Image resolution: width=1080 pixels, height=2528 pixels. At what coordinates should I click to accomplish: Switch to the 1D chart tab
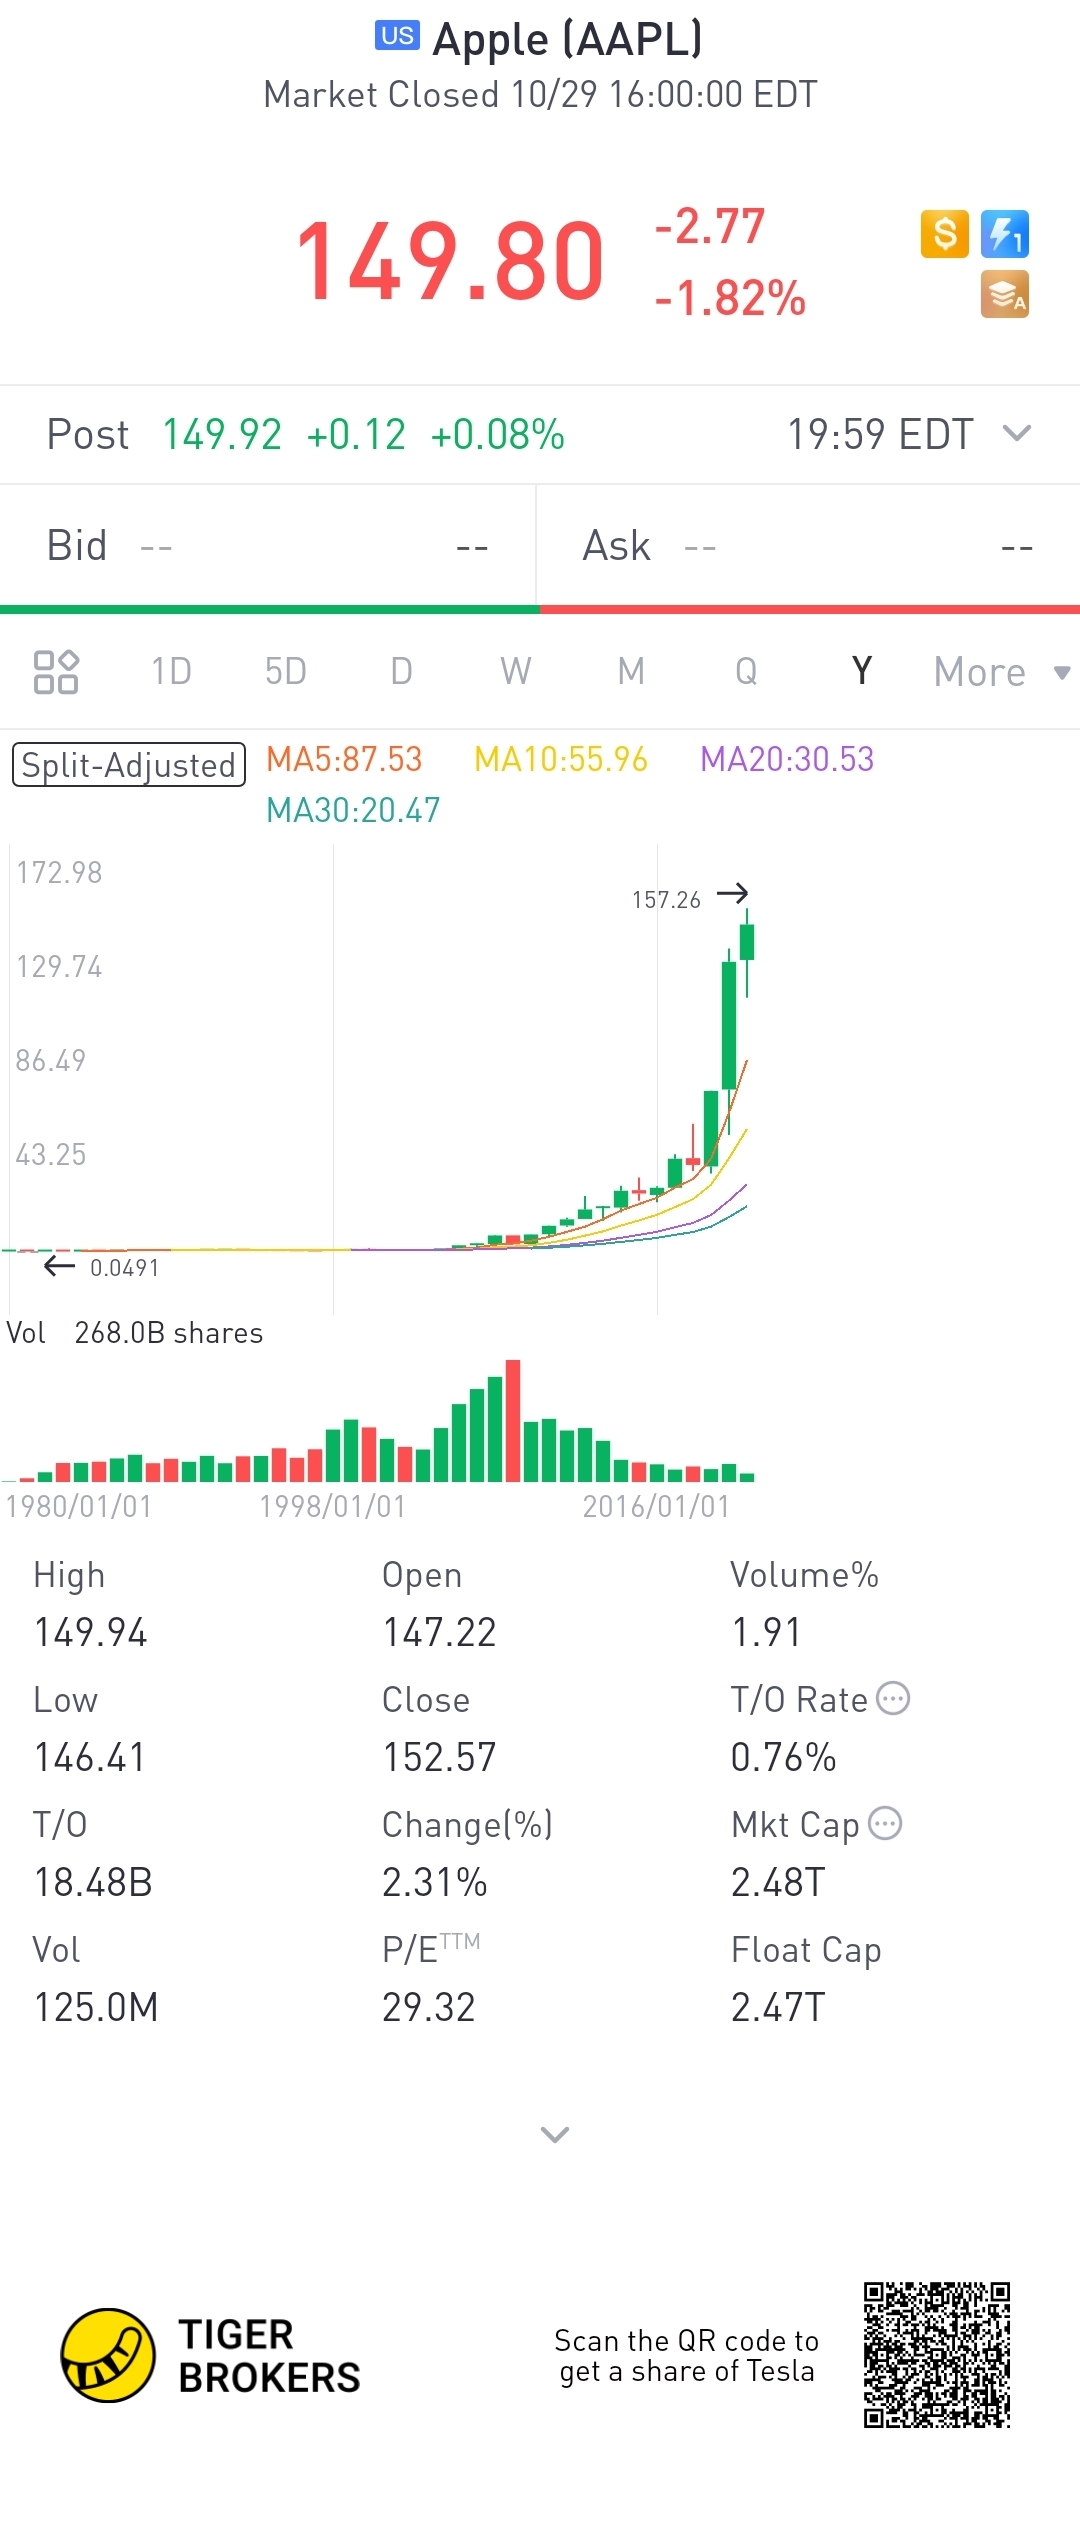click(x=171, y=671)
